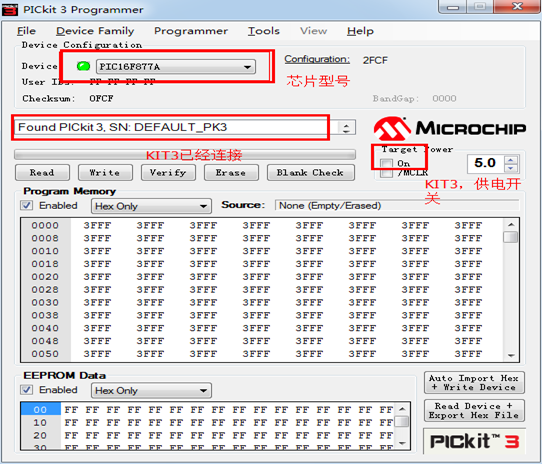Click the Verify button
This screenshot has height=464, width=542.
[168, 173]
